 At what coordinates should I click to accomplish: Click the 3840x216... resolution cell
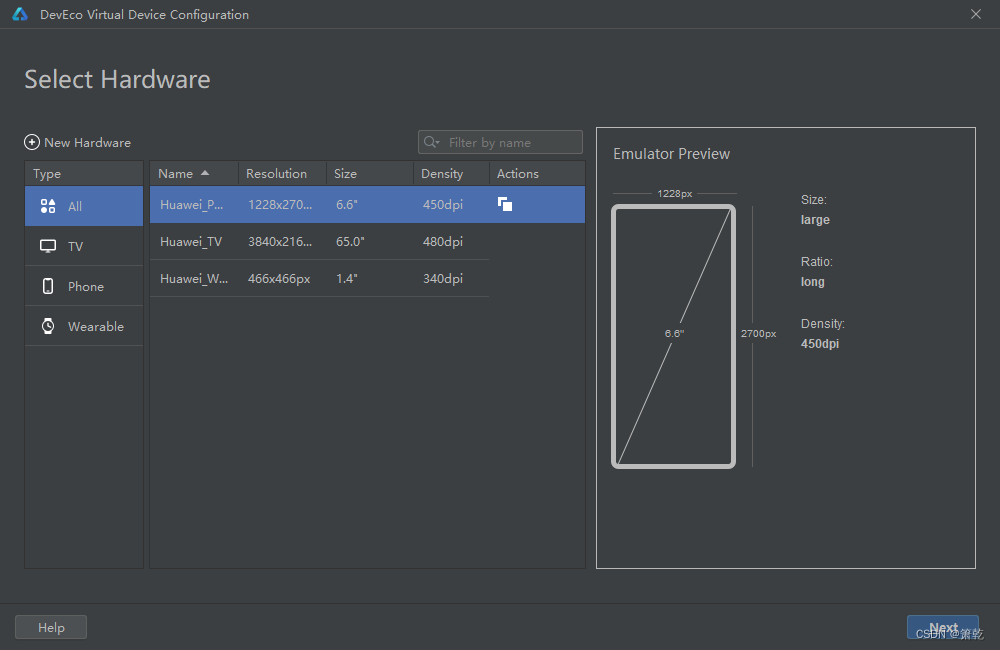pyautogui.click(x=280, y=242)
